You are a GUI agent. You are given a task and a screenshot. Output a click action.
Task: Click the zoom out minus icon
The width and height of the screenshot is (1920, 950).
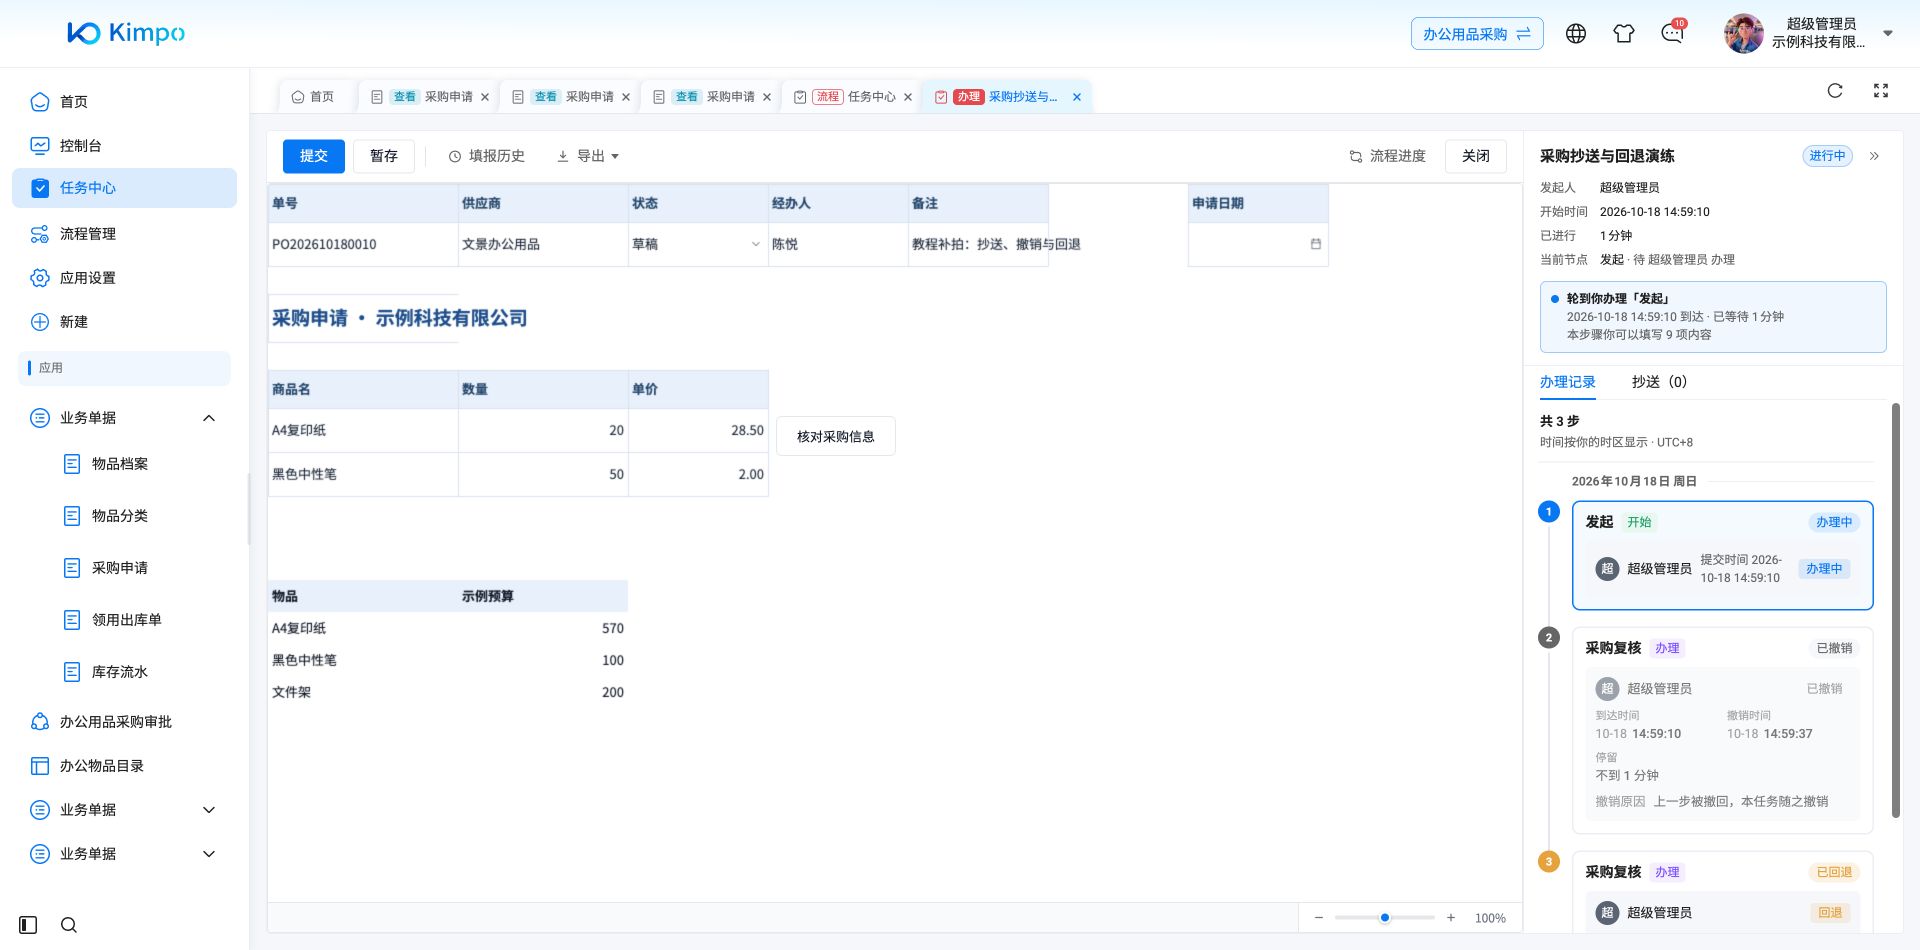[x=1319, y=918]
